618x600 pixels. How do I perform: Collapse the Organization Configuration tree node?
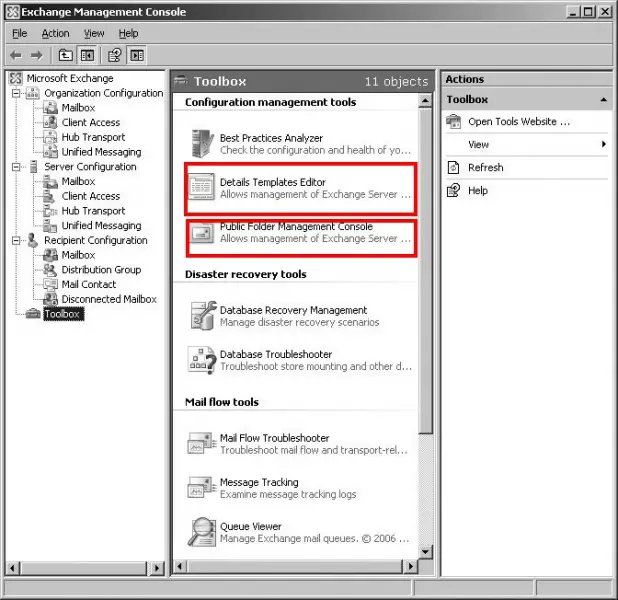click(x=16, y=93)
